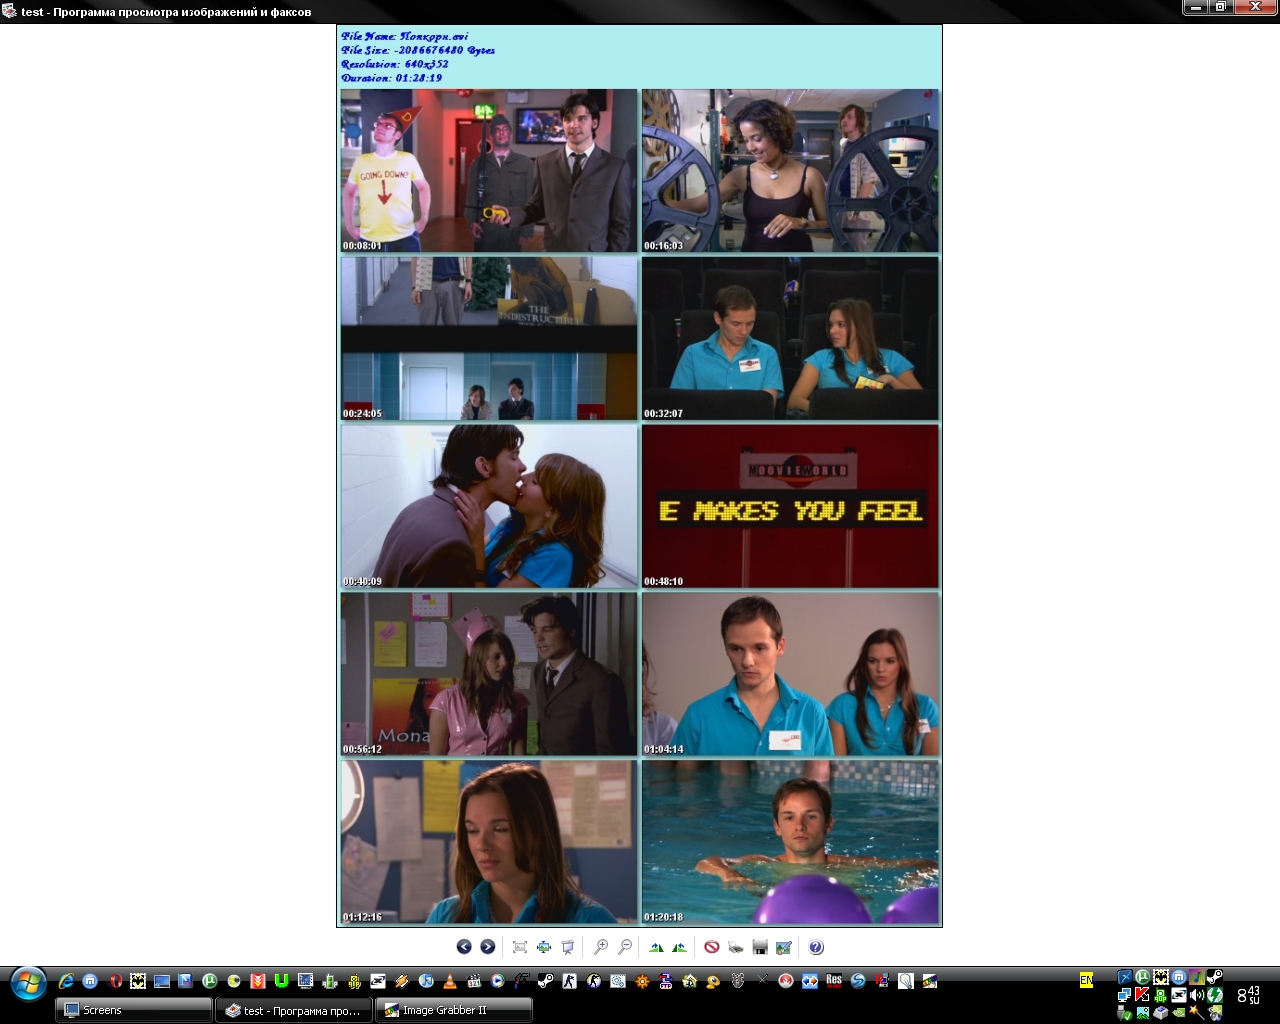Open Steam from quick launch
Viewport: 1280px width, 1024px height.
546,981
